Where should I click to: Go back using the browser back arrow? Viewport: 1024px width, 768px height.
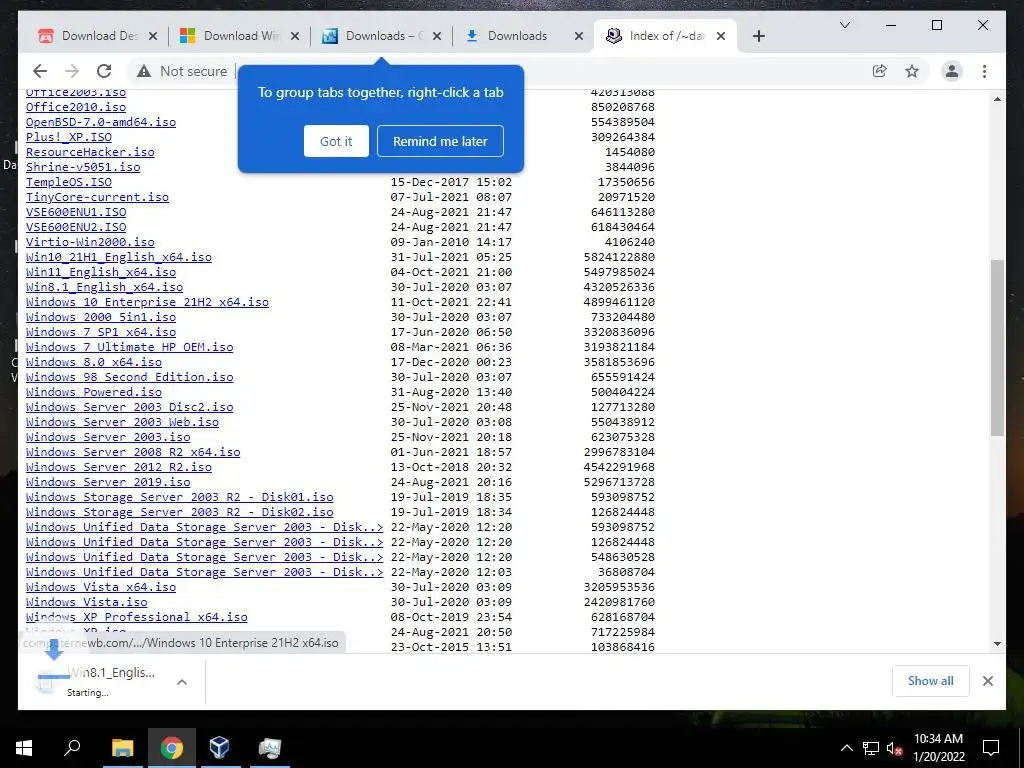40,71
